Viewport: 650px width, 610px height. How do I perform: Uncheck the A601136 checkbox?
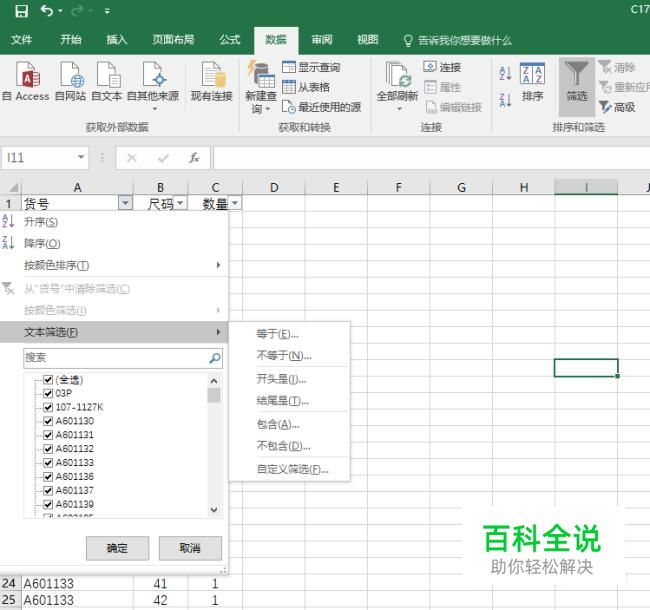coord(48,477)
